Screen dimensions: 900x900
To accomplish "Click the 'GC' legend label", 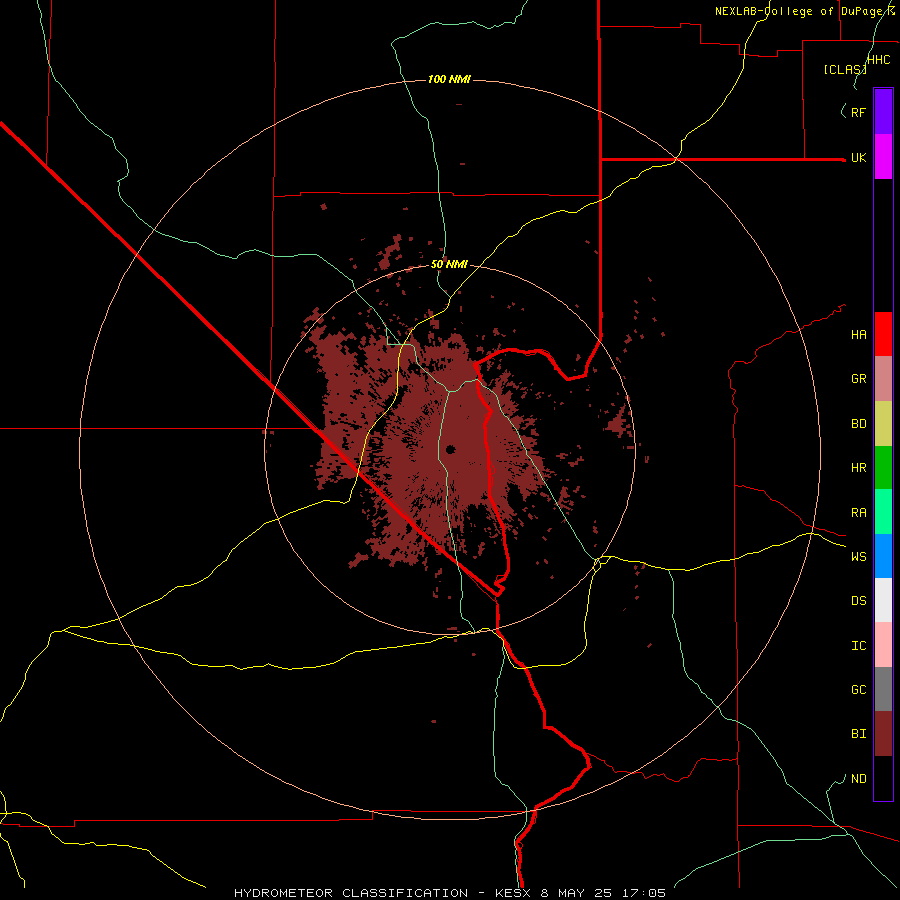I will pos(859,690).
